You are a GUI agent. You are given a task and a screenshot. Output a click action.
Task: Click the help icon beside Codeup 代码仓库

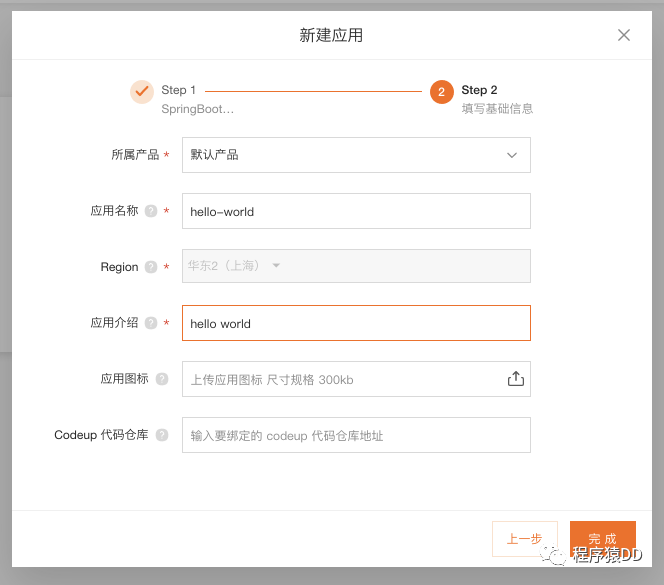point(162,435)
